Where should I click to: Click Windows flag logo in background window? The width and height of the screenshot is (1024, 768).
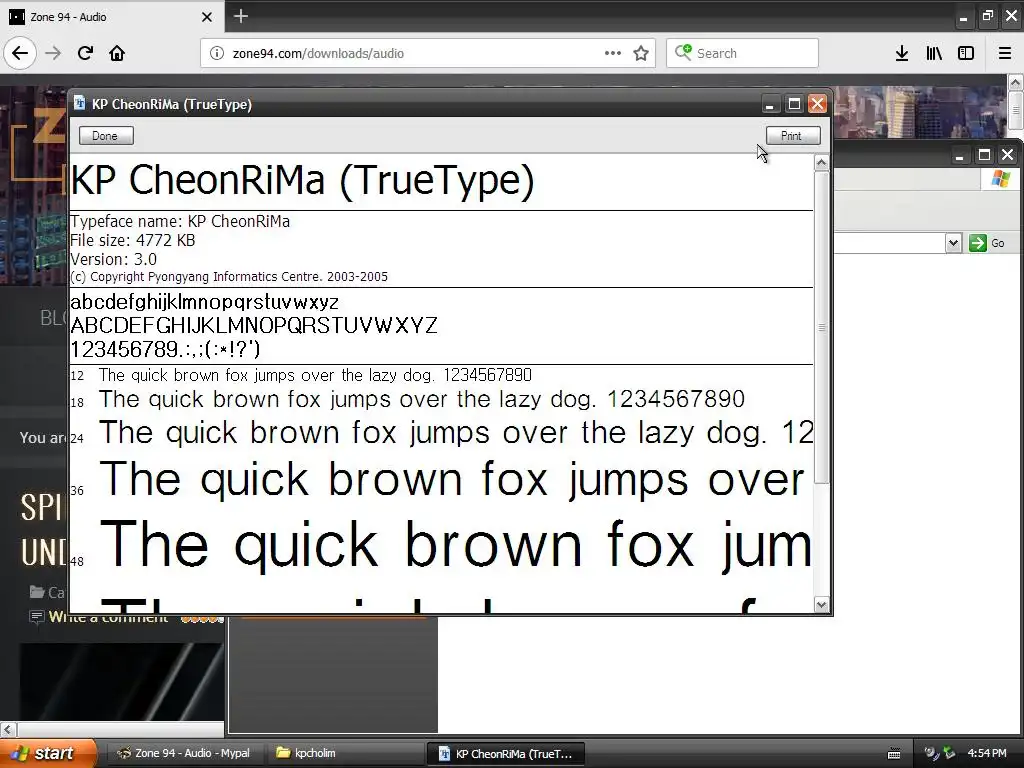pos(1000,178)
